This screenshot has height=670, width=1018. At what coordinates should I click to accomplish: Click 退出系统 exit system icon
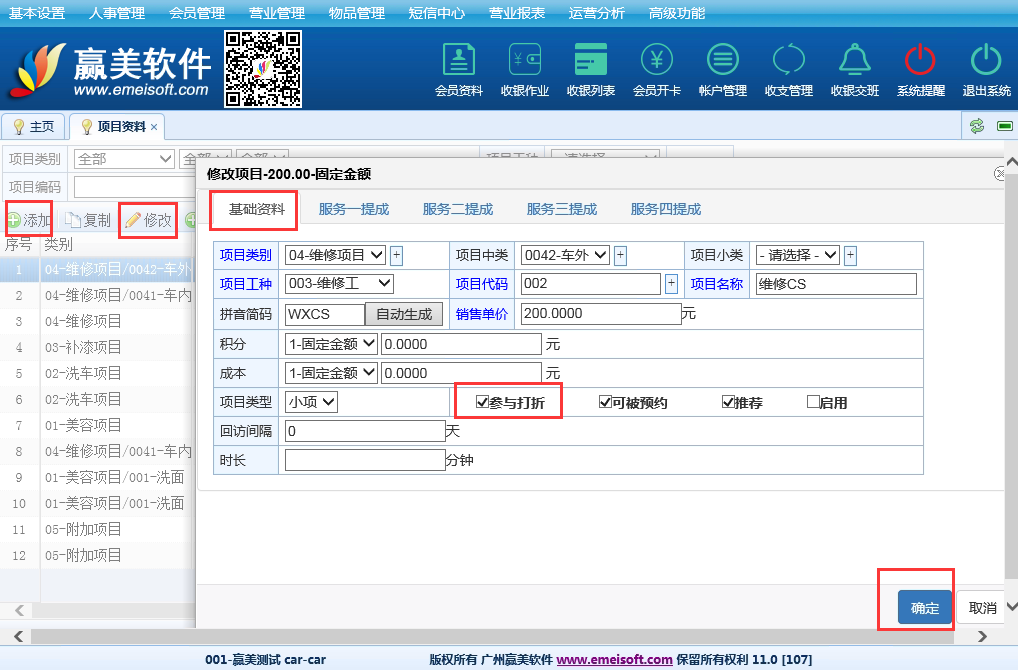click(986, 69)
